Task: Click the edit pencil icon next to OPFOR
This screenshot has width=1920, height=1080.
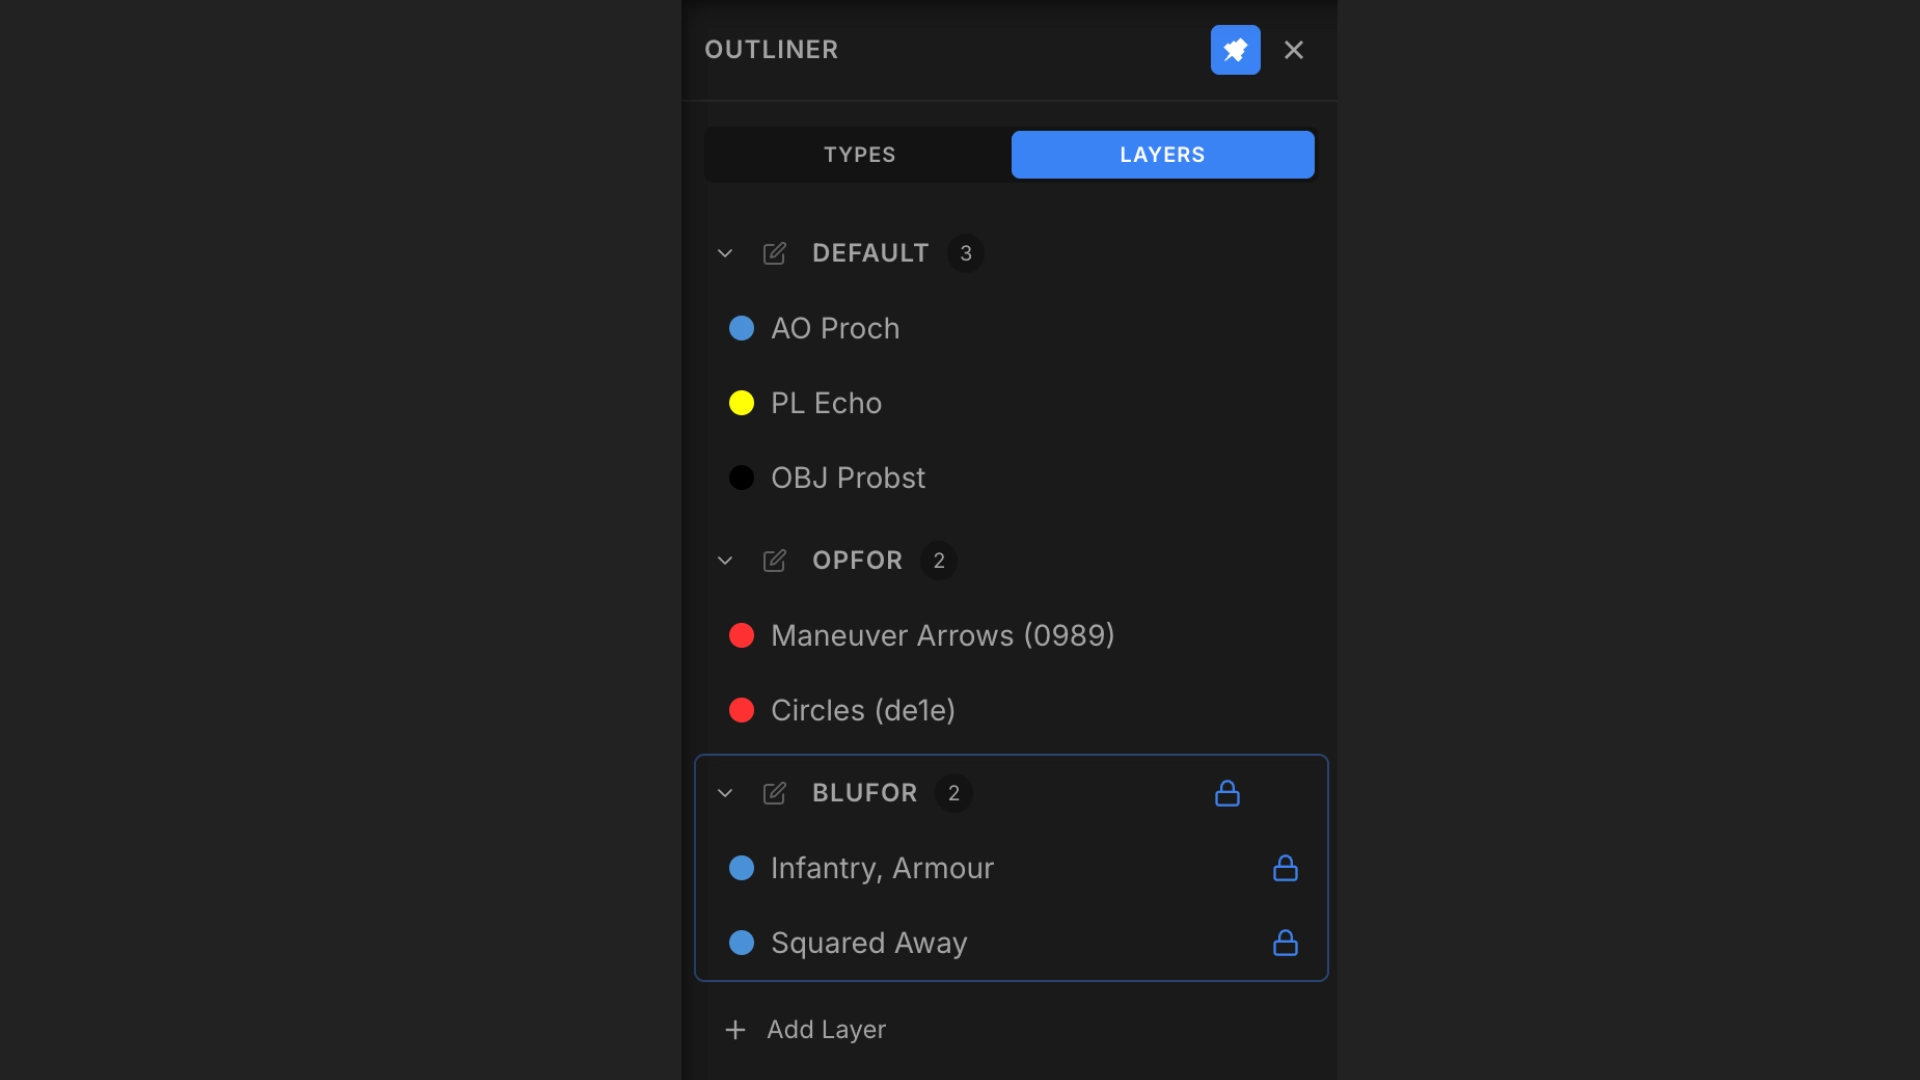Action: pos(775,561)
